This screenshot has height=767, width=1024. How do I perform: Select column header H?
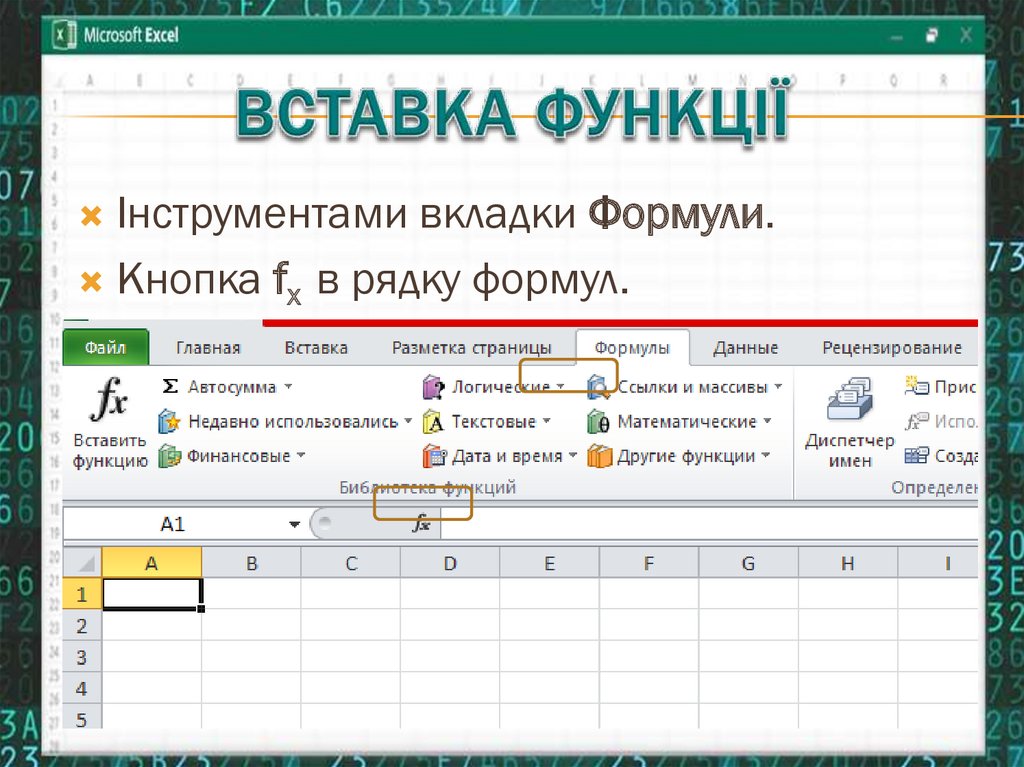coord(848,563)
